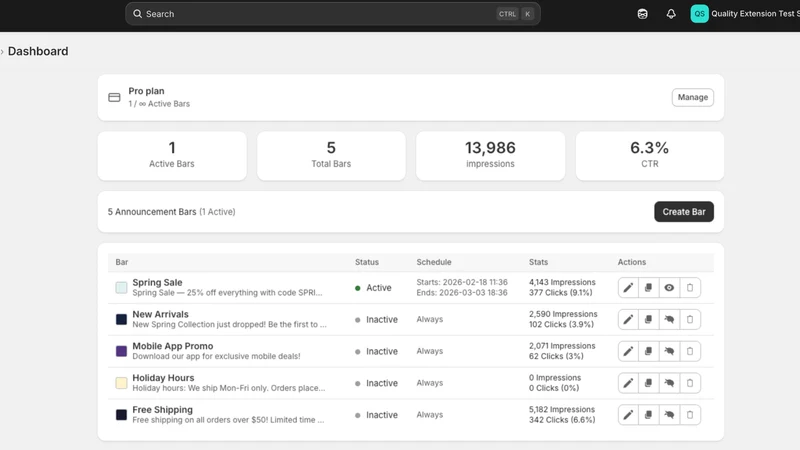Click the Schedule column header
The width and height of the screenshot is (800, 450).
434,262
